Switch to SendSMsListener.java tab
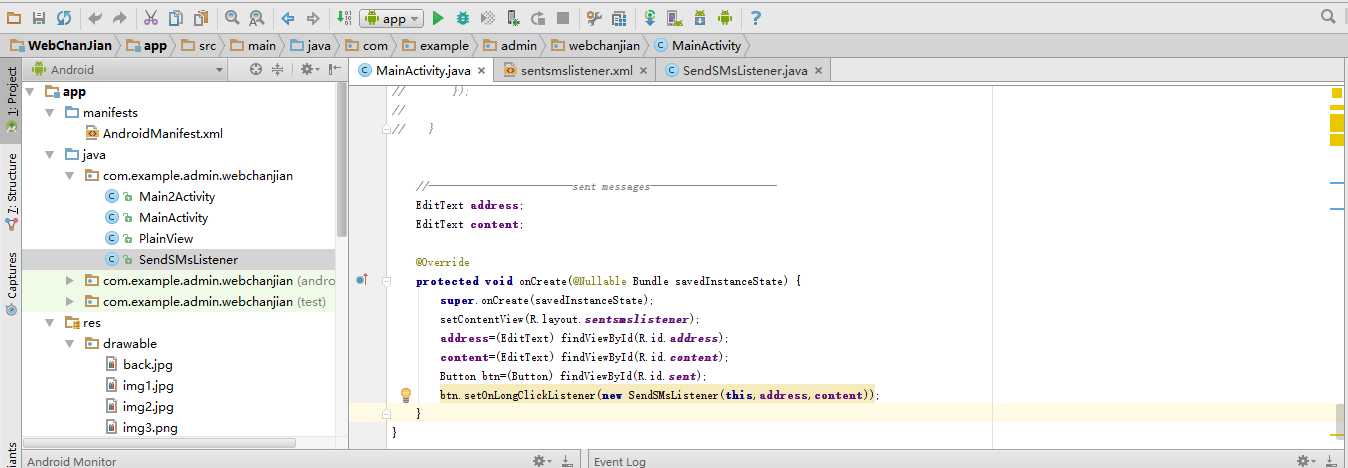The width and height of the screenshot is (1348, 468). pyautogui.click(x=744, y=70)
